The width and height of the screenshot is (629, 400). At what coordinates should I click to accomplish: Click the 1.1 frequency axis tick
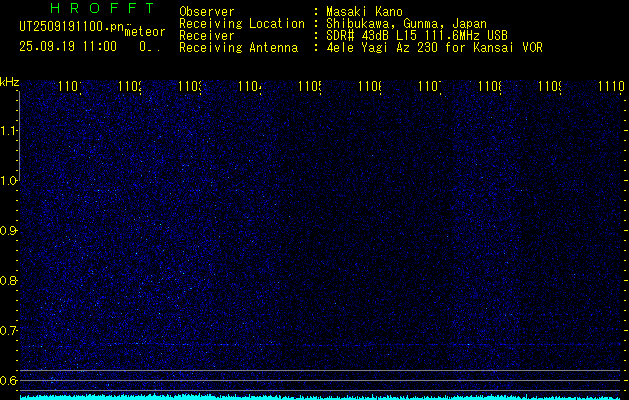(x=9, y=131)
